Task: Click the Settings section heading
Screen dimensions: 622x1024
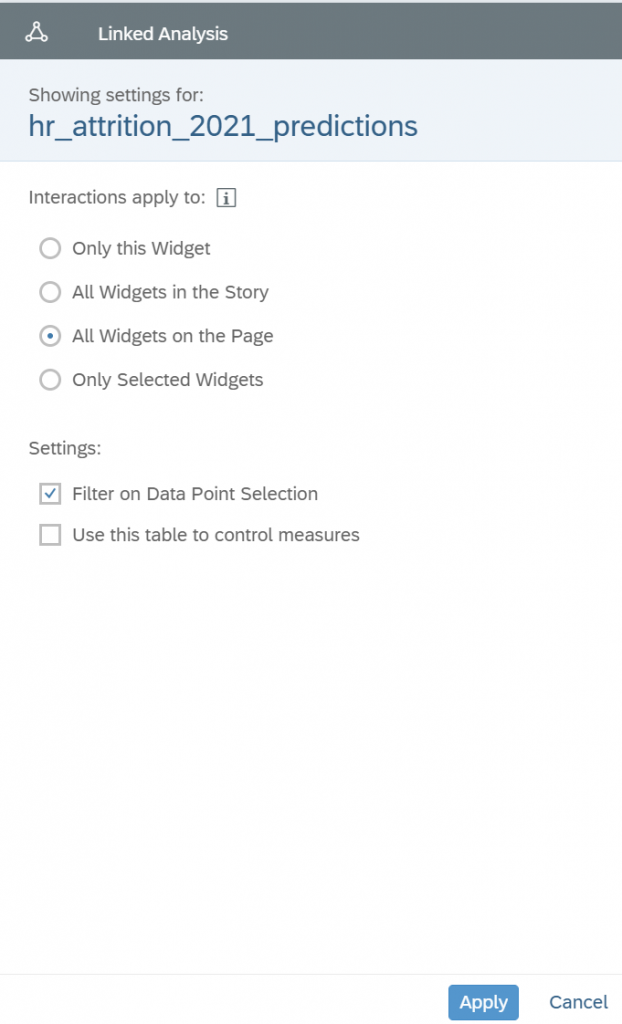Action: 65,449
